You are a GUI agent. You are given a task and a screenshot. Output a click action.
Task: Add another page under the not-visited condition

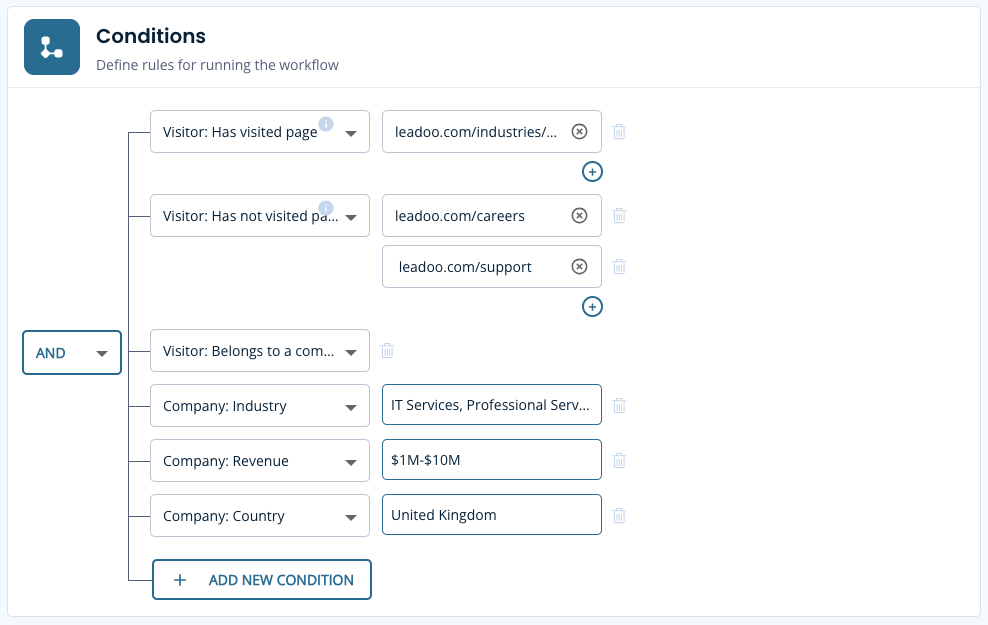[x=592, y=306]
